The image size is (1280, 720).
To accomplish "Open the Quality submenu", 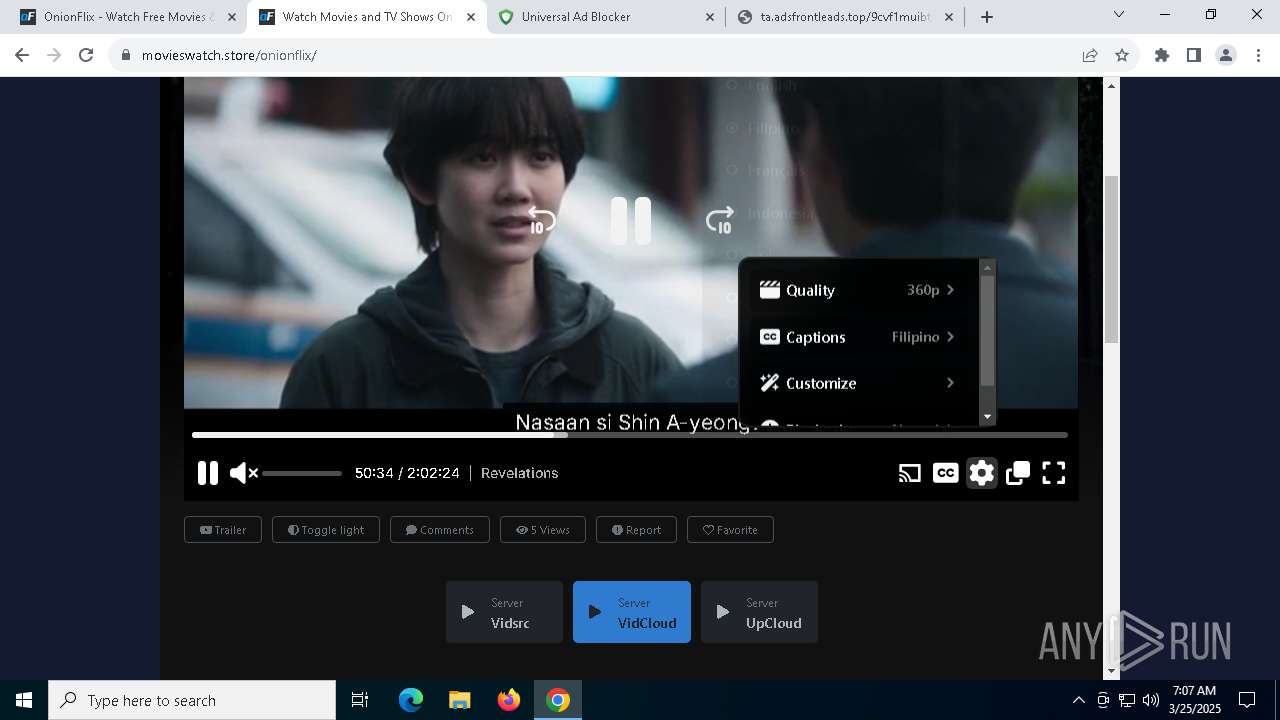I will pos(857,290).
